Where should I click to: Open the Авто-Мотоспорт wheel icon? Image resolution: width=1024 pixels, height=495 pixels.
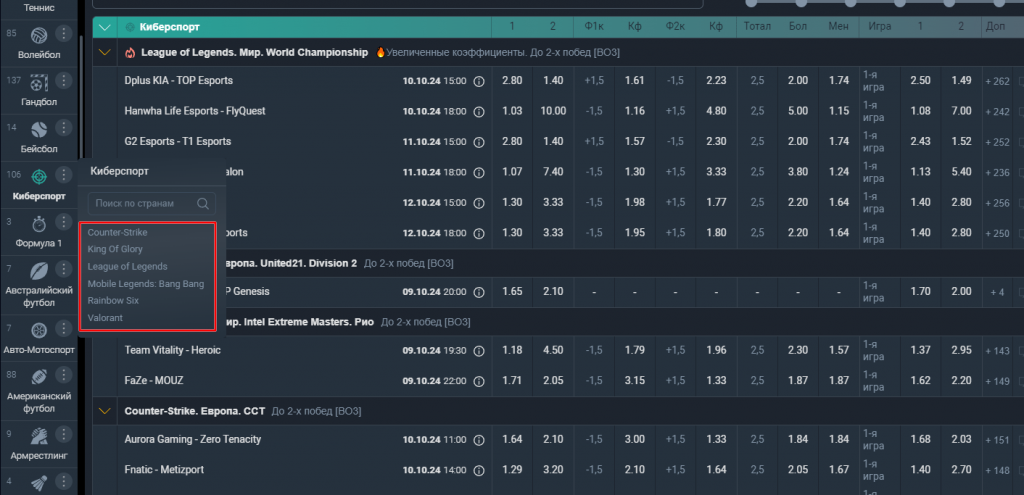(39, 330)
